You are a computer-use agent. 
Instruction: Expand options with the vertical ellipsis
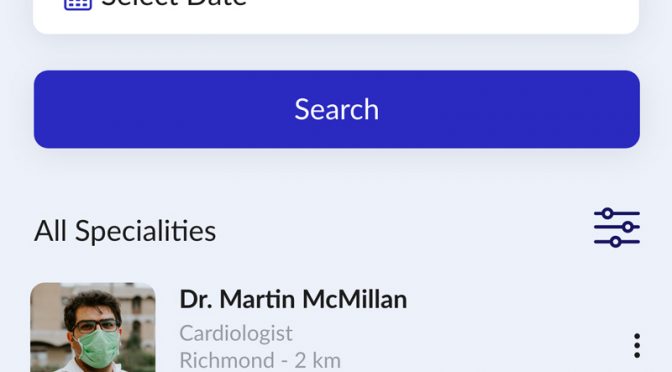(x=637, y=345)
